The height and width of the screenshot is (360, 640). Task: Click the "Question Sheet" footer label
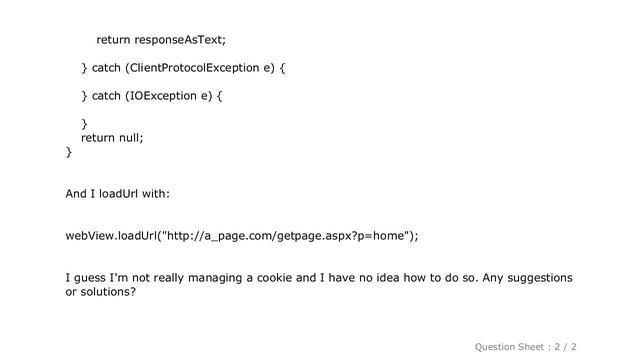pos(509,347)
